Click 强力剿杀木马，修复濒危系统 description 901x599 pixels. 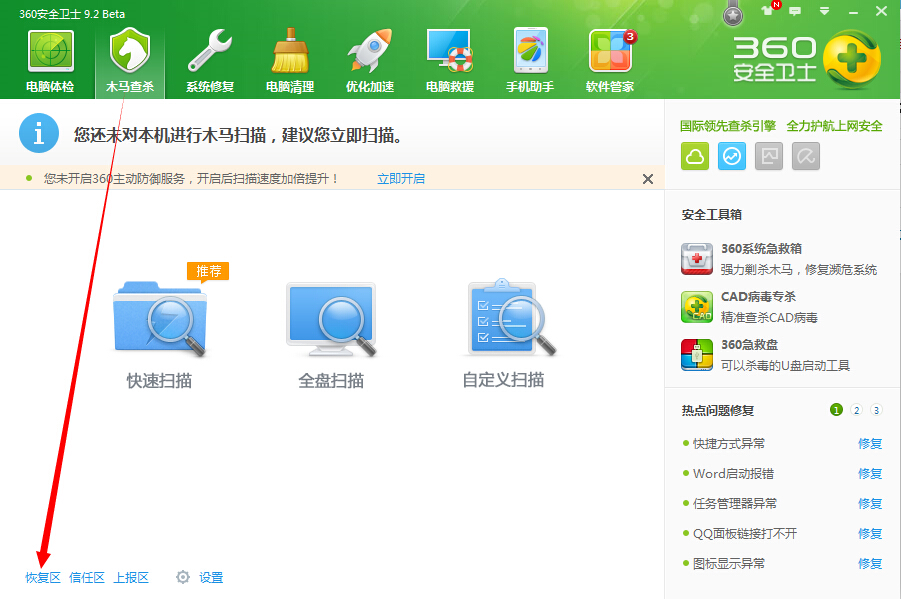tap(799, 270)
